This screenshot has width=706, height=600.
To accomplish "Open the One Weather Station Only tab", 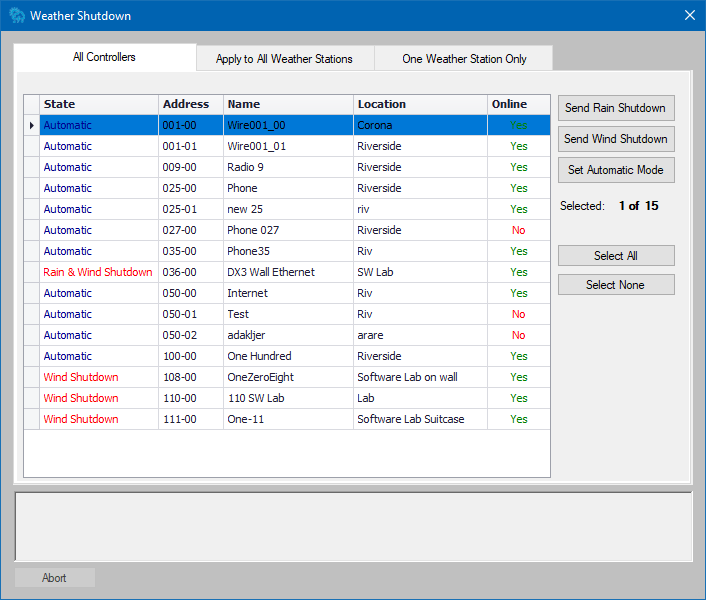I will pyautogui.click(x=464, y=59).
